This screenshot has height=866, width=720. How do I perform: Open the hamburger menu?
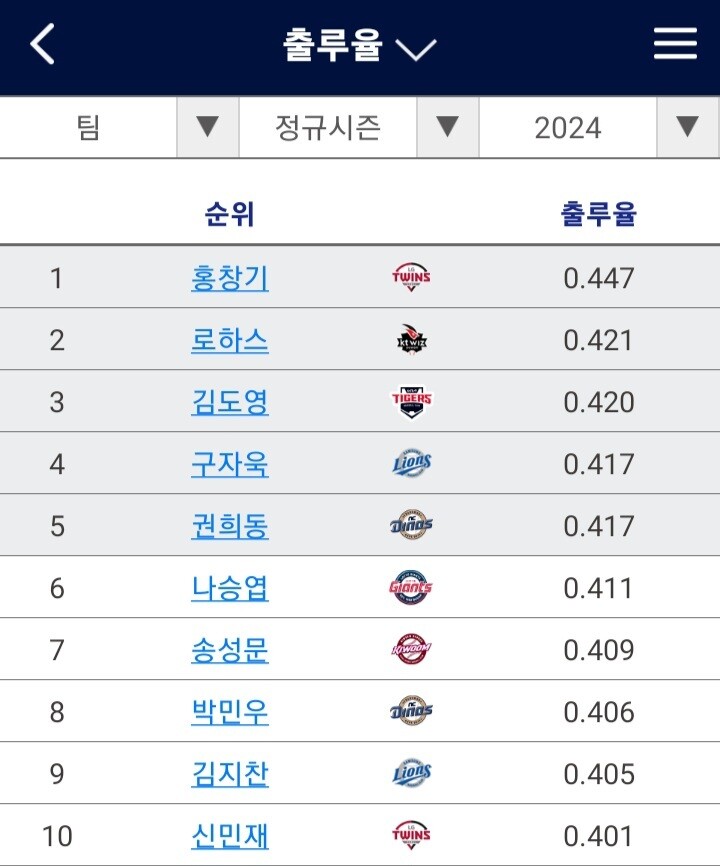click(x=675, y=44)
